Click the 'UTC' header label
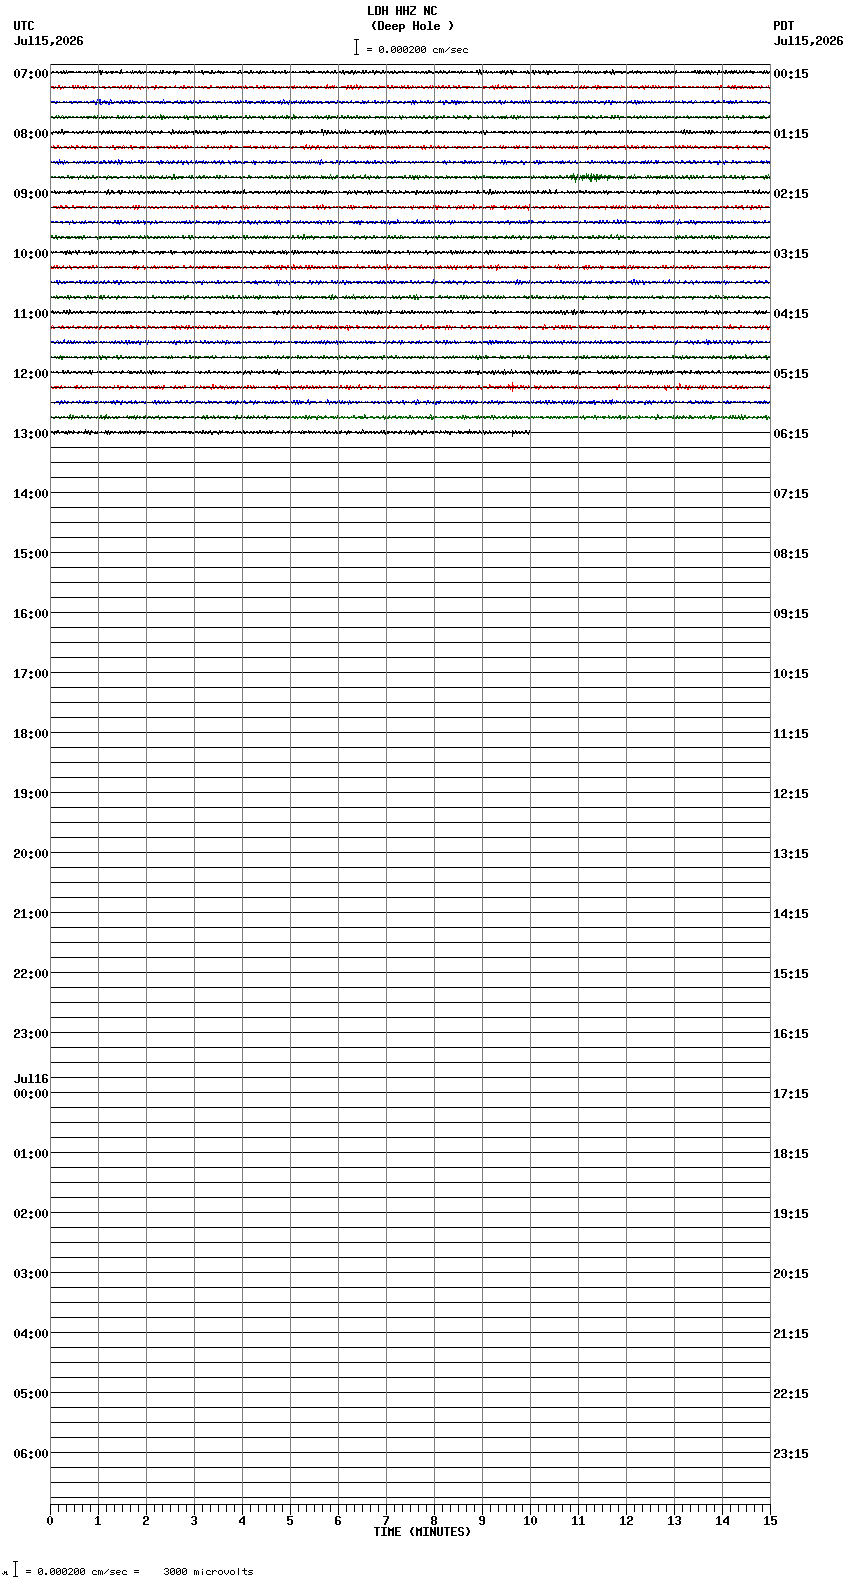Viewport: 850px width, 1584px height. [24, 26]
